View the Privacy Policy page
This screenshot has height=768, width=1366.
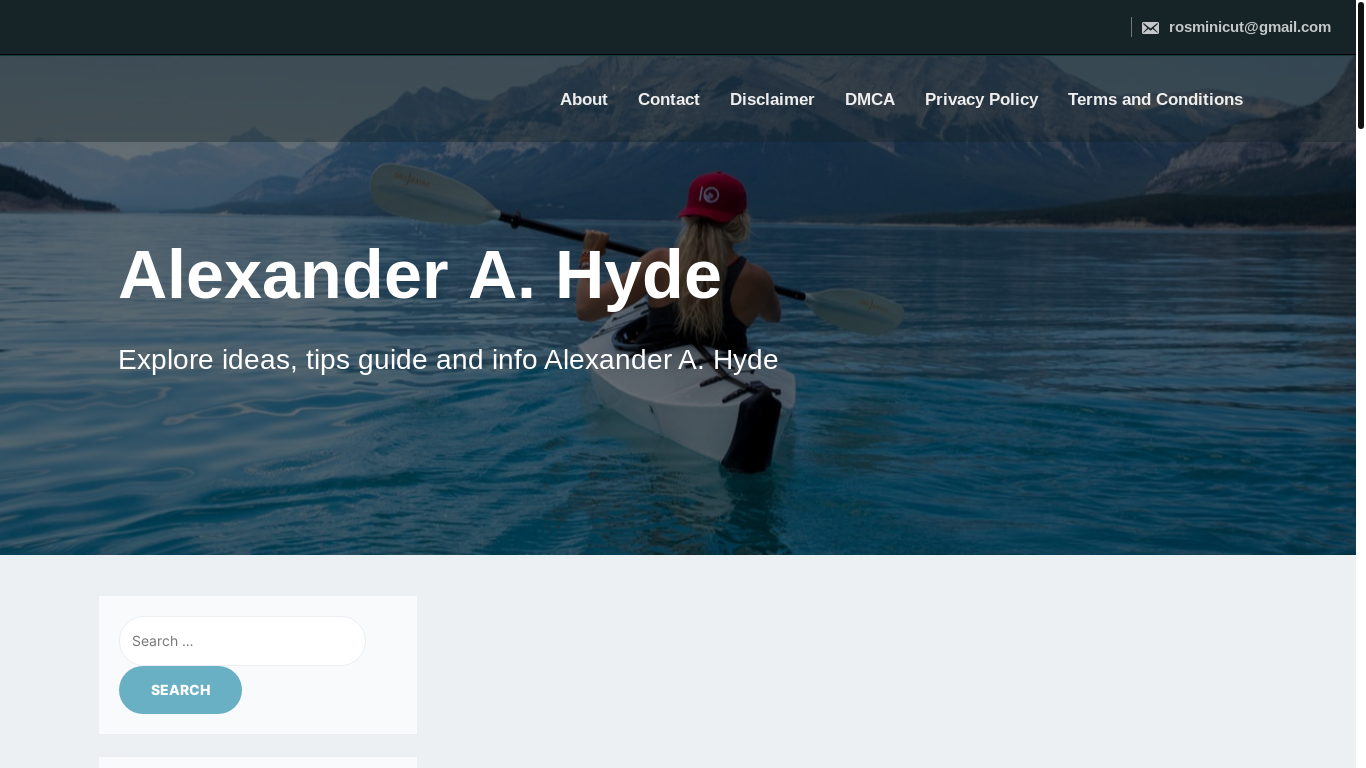click(x=981, y=99)
